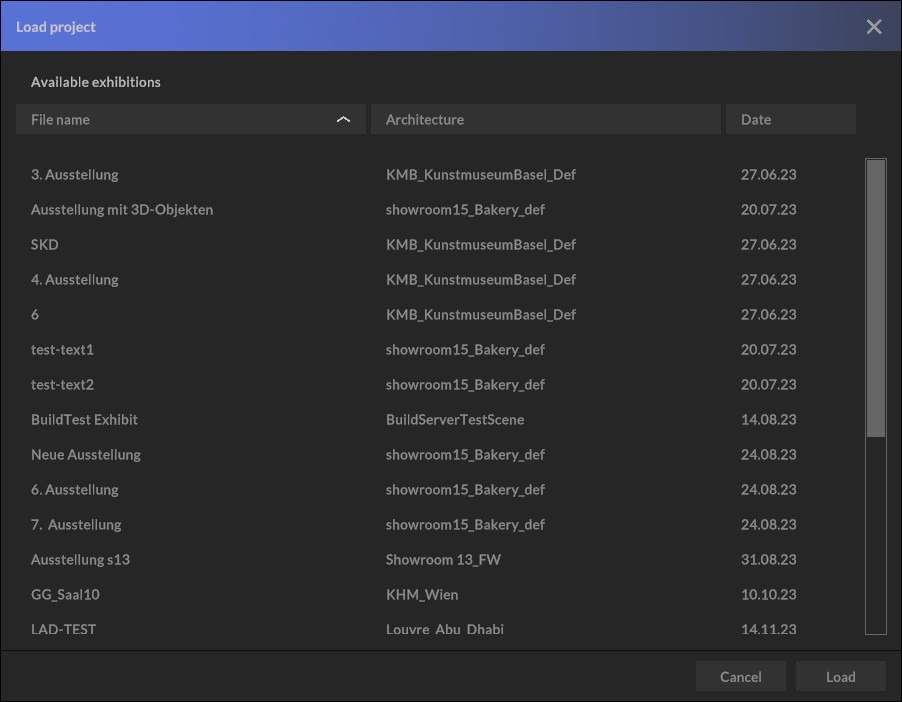902x702 pixels.
Task: Select the 'Neue Ausstellung' entry
Action: pyautogui.click(x=86, y=455)
